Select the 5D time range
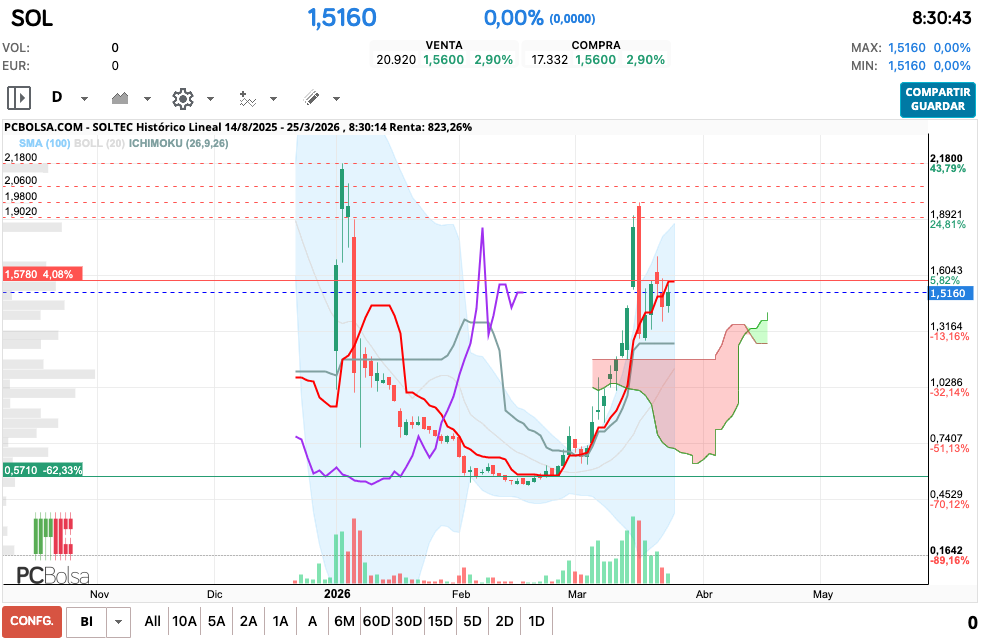This screenshot has width=991, height=643. point(472,622)
